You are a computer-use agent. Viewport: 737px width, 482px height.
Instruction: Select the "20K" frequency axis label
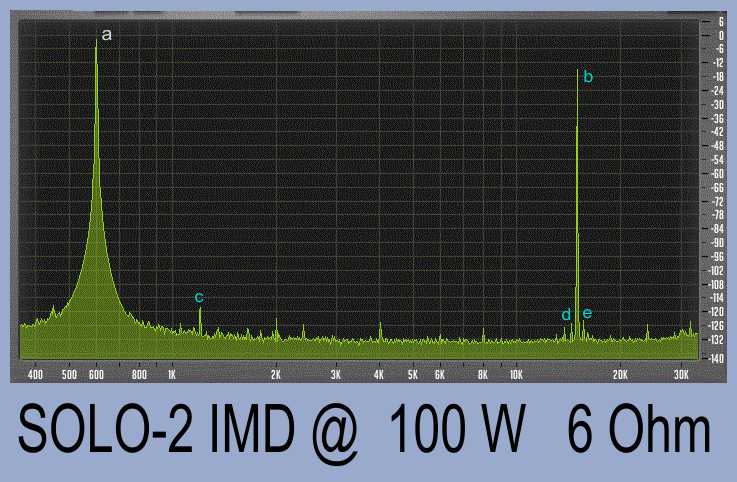620,375
